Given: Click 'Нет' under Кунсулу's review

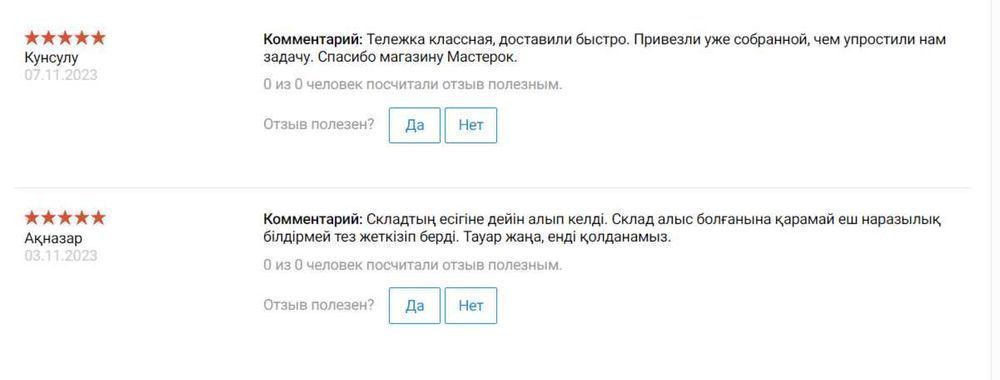Looking at the screenshot, I should (x=471, y=125).
